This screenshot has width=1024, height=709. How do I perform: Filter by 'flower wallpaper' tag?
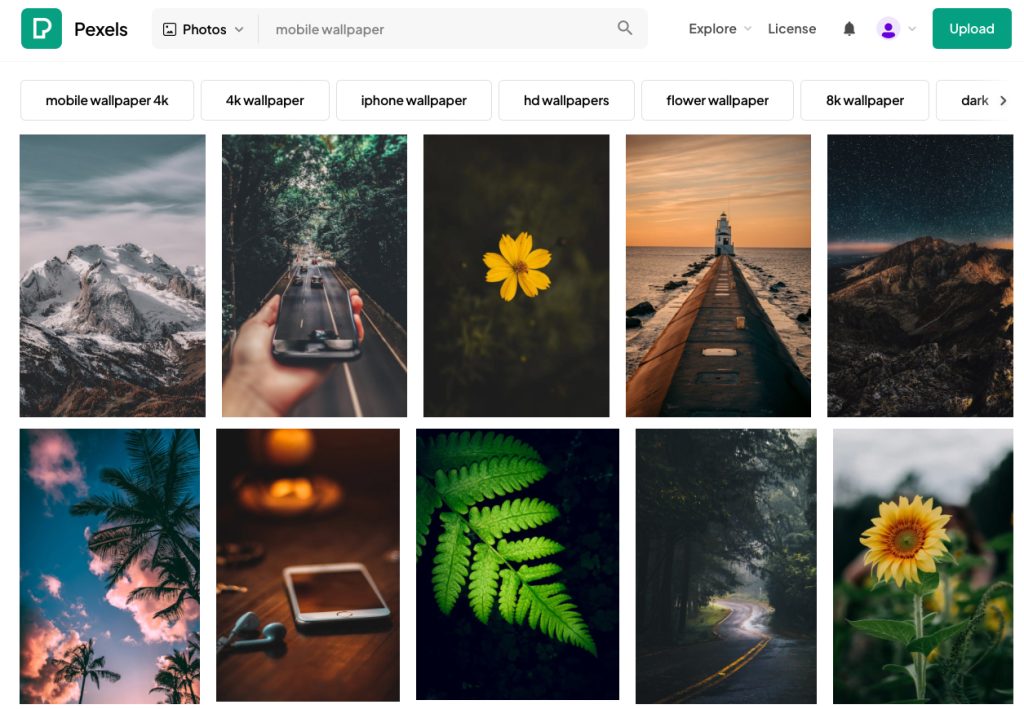[x=717, y=100]
